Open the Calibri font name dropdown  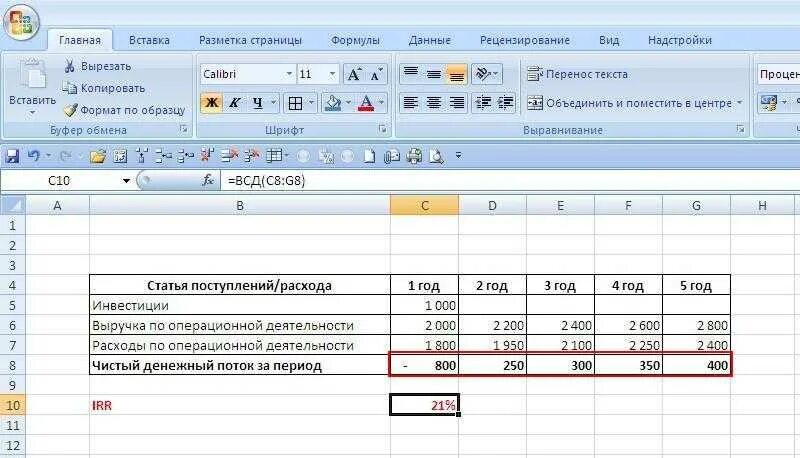pos(289,74)
